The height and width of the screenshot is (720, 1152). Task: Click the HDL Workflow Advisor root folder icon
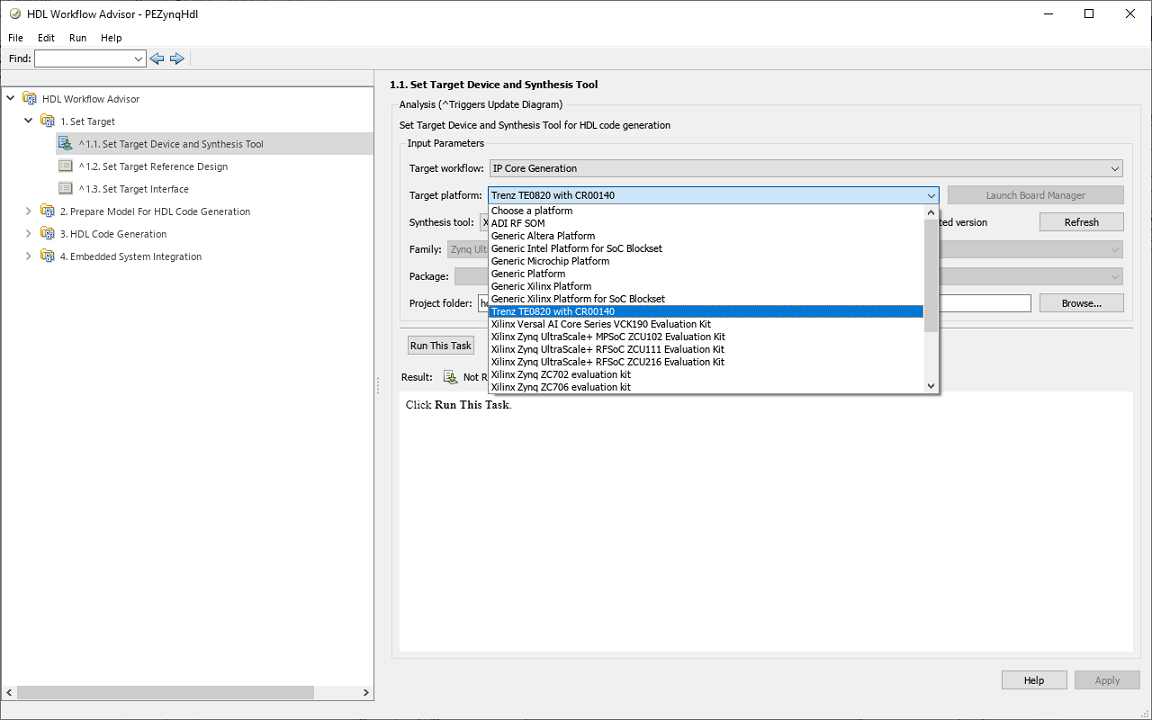(x=29, y=98)
